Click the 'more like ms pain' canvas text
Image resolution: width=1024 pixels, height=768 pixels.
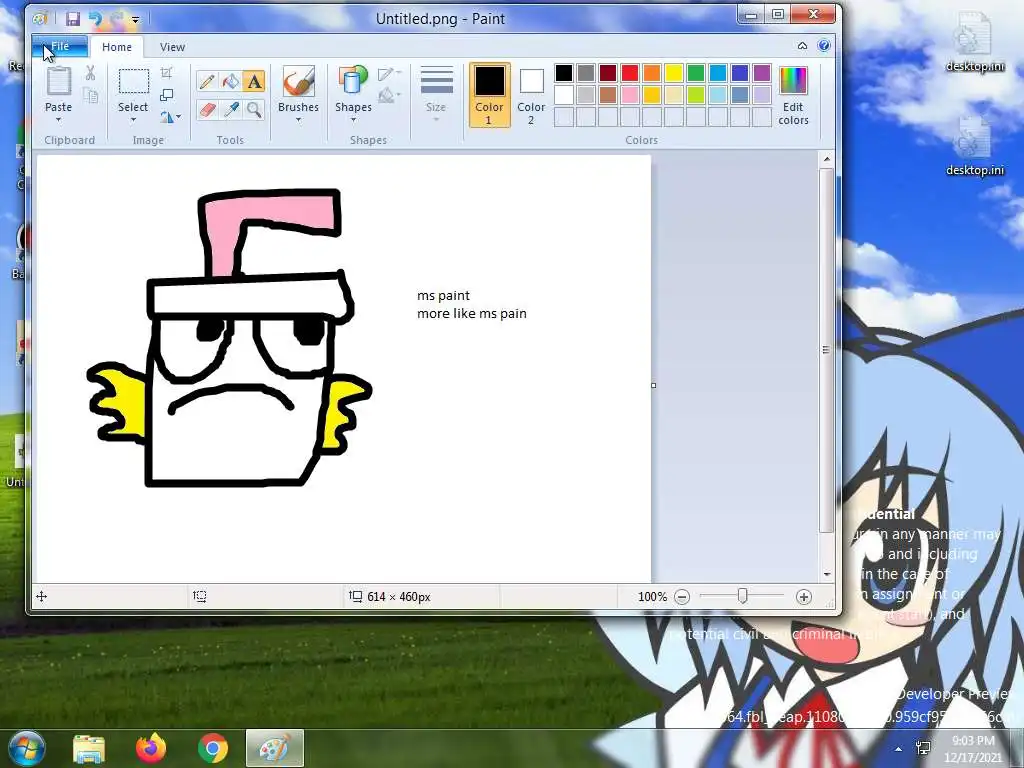click(472, 313)
